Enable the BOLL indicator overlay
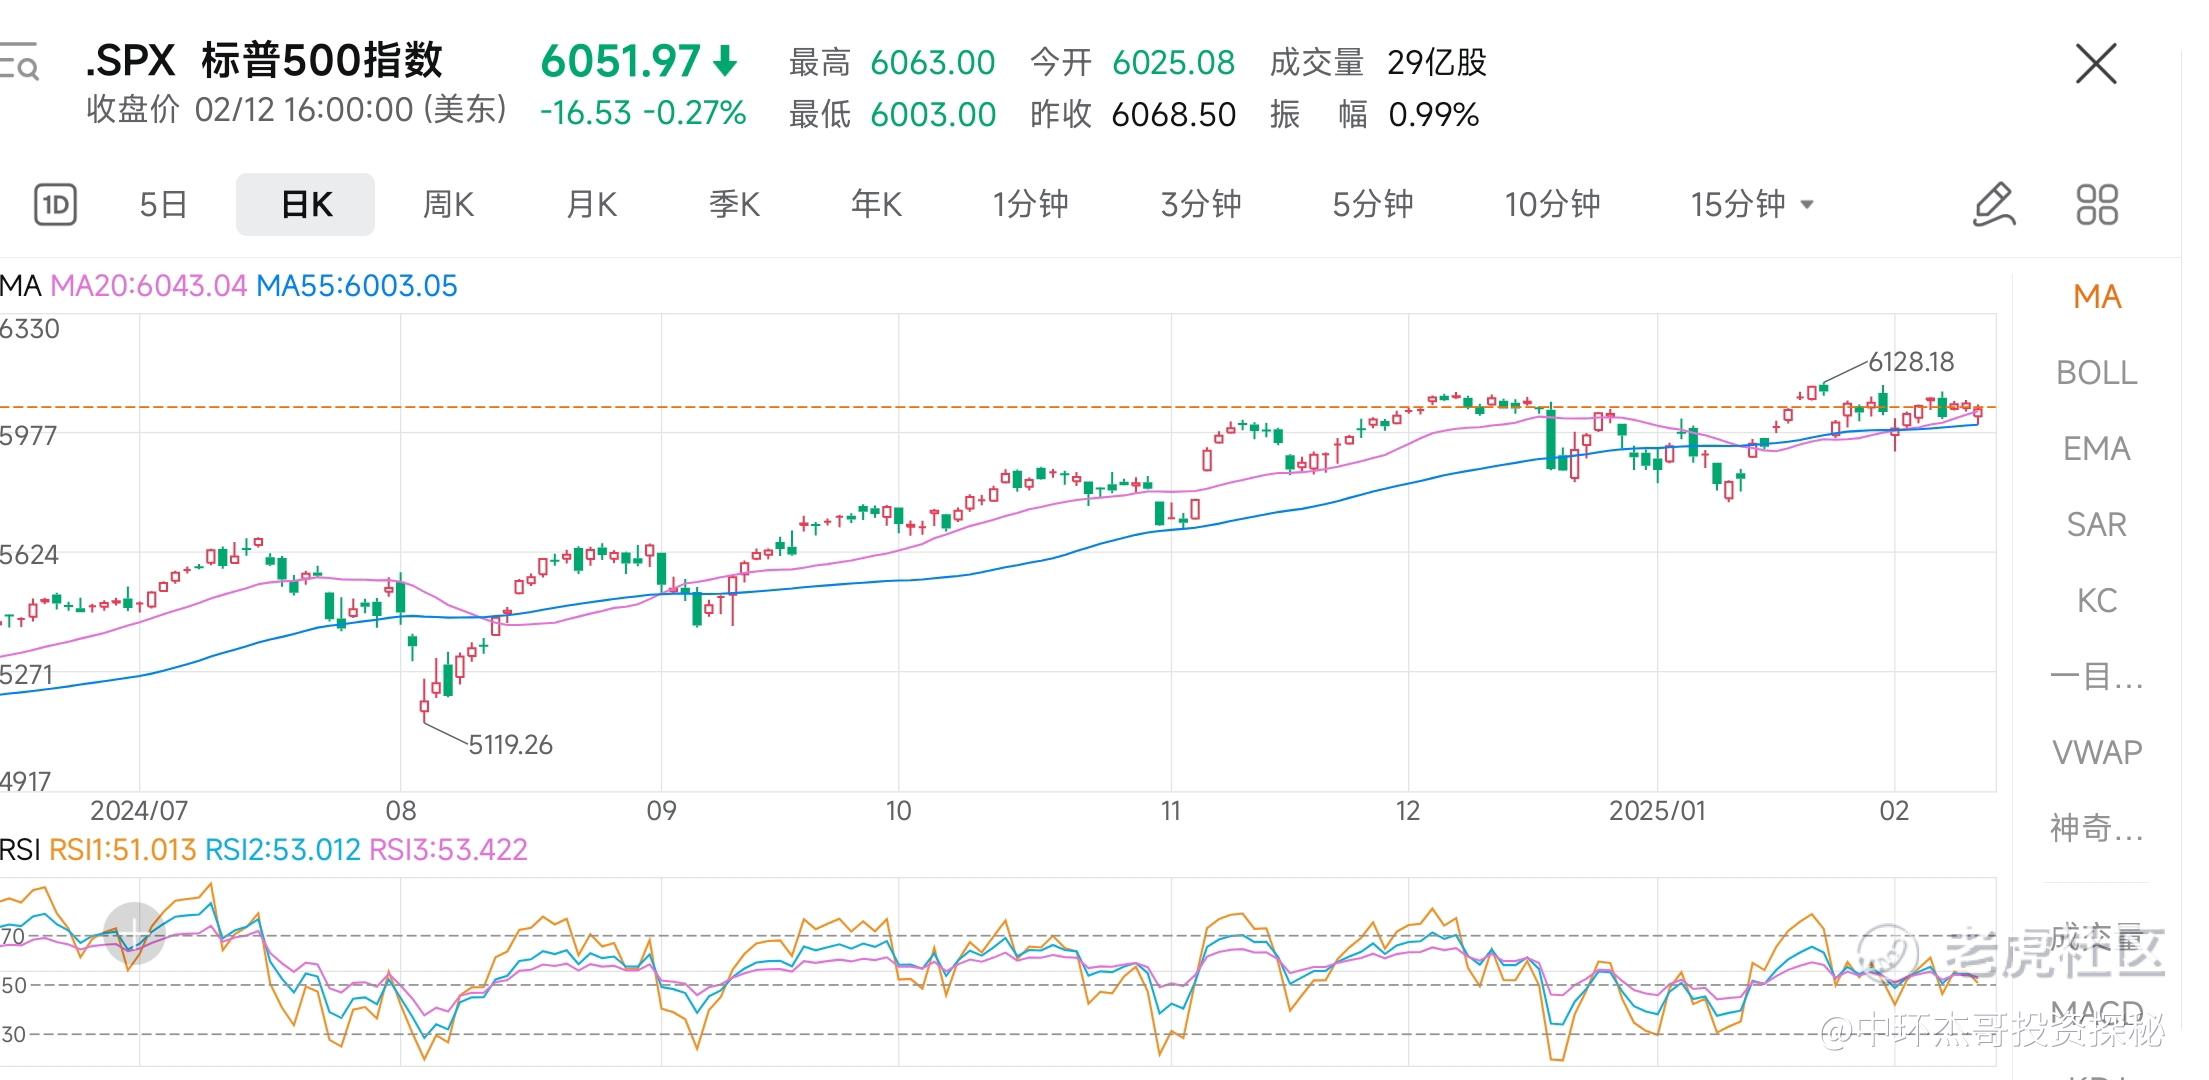Image resolution: width=2209 pixels, height=1080 pixels. 2096,373
